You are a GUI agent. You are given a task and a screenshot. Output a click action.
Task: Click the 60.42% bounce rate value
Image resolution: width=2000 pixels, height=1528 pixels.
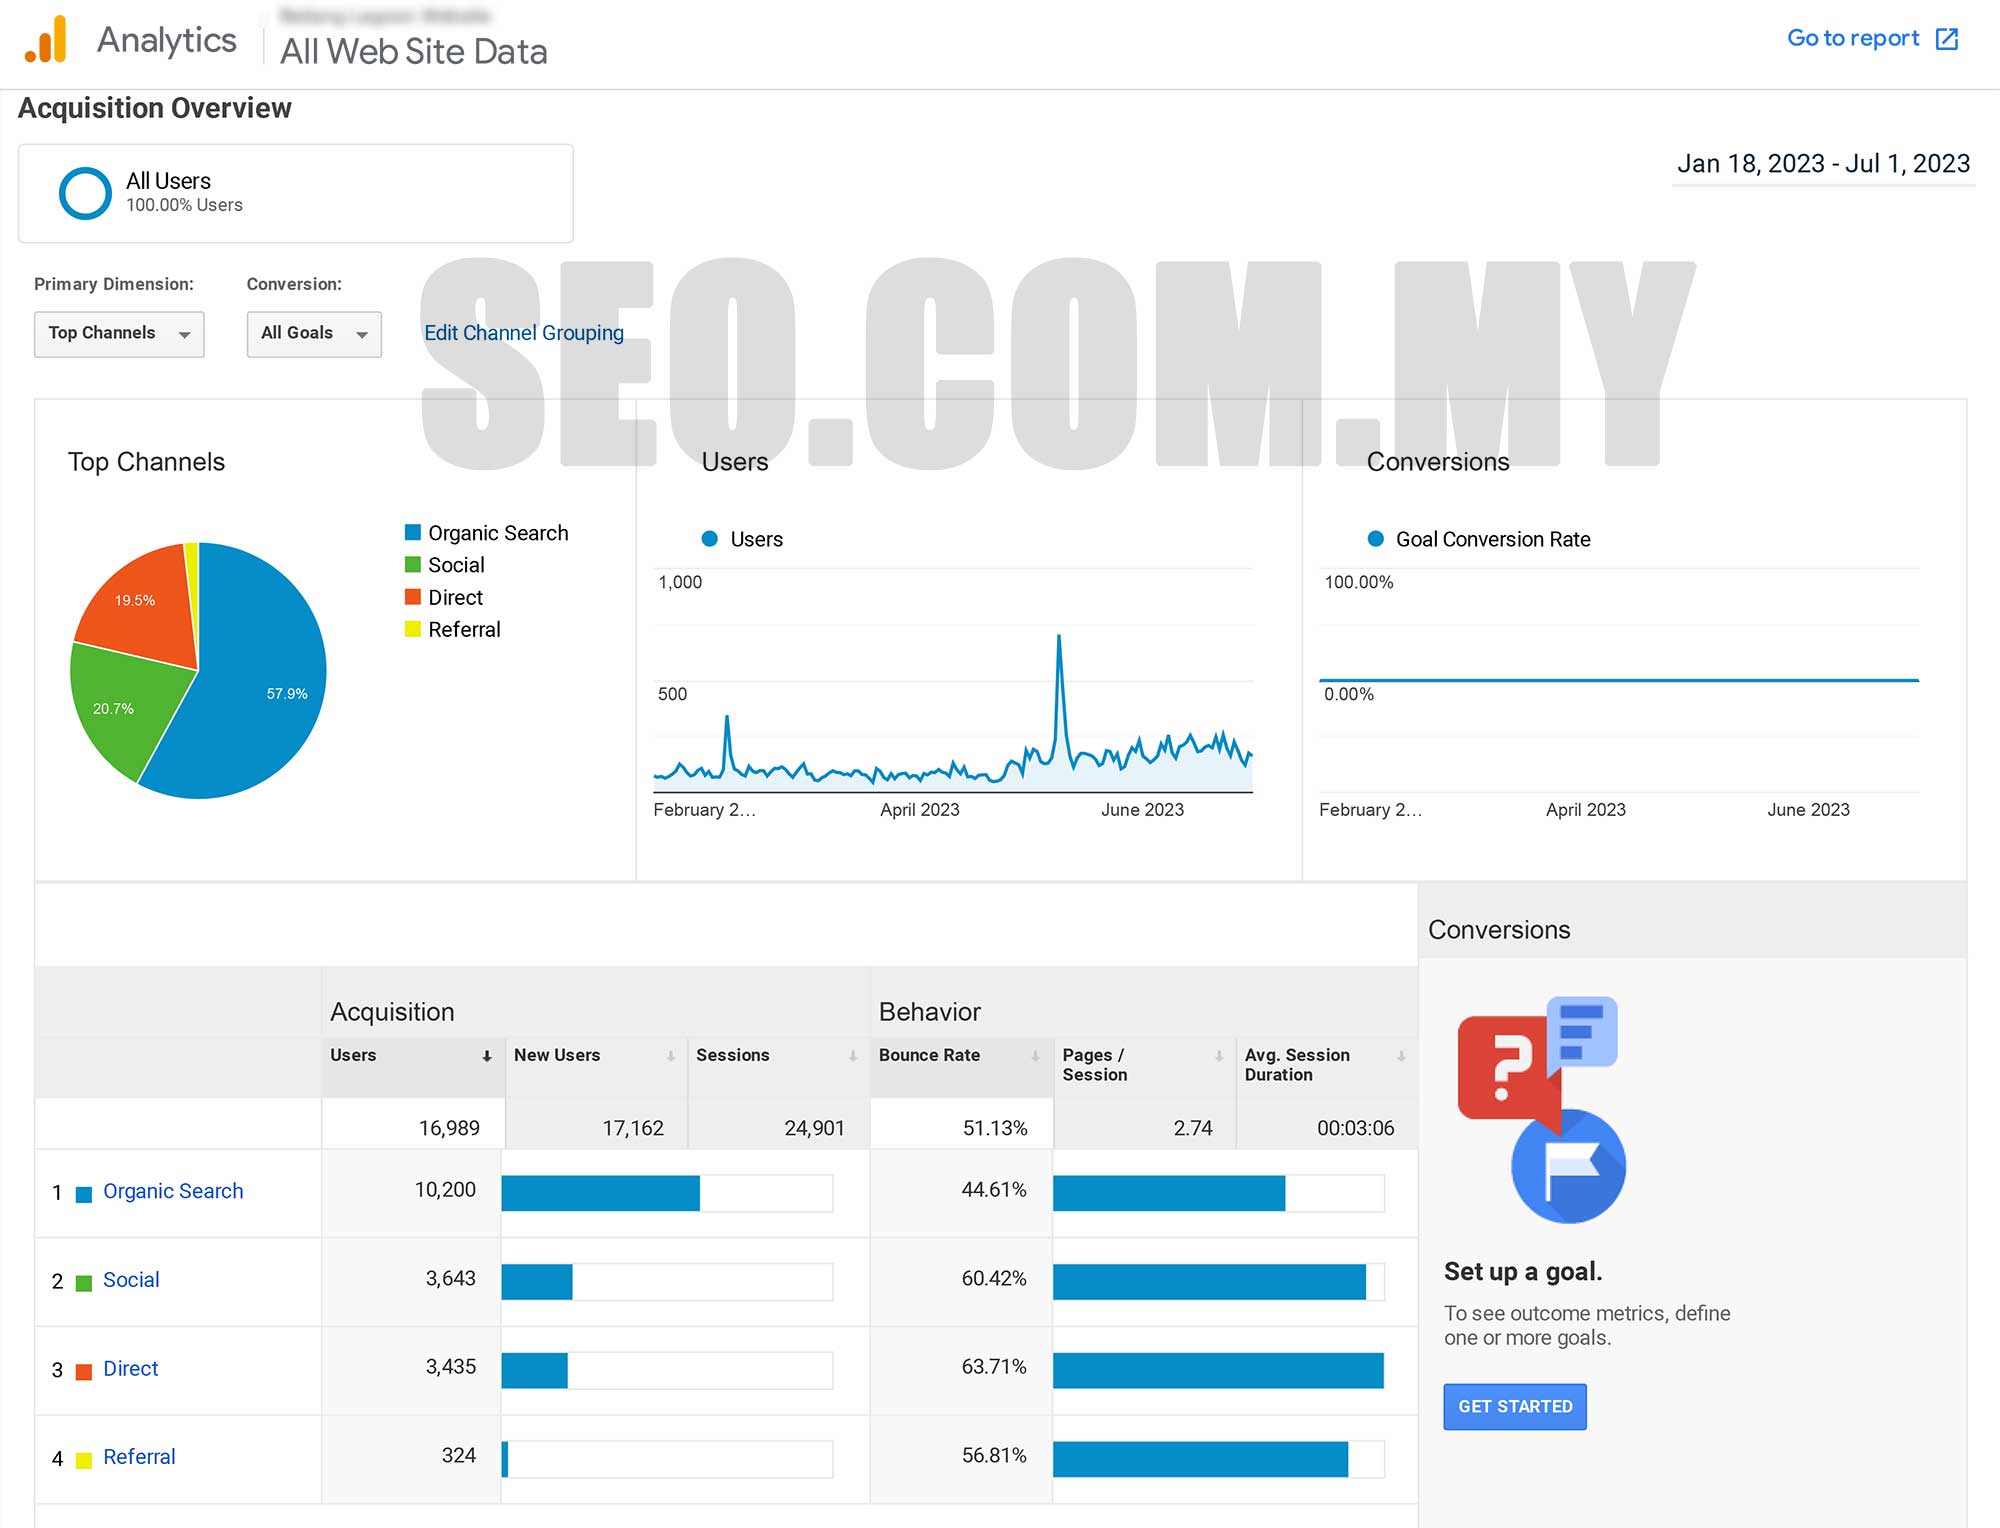(x=994, y=1279)
